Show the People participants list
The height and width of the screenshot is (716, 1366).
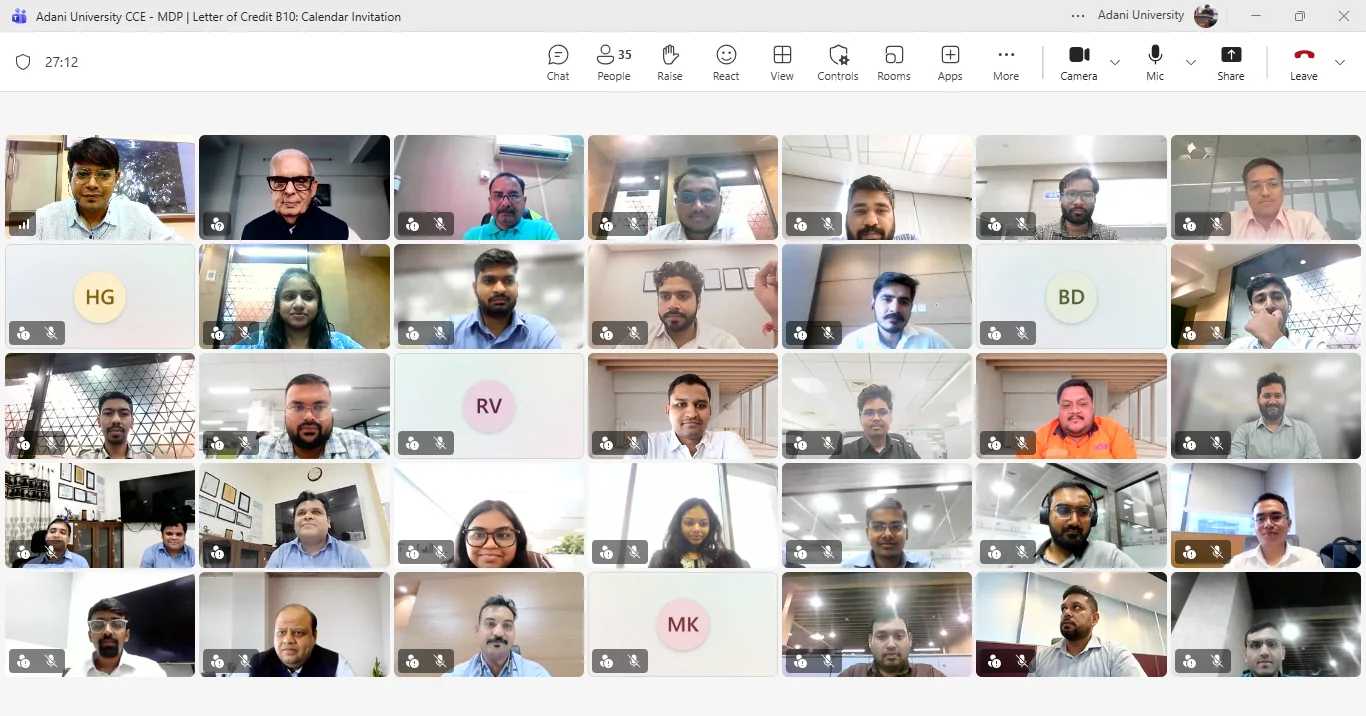(x=614, y=62)
